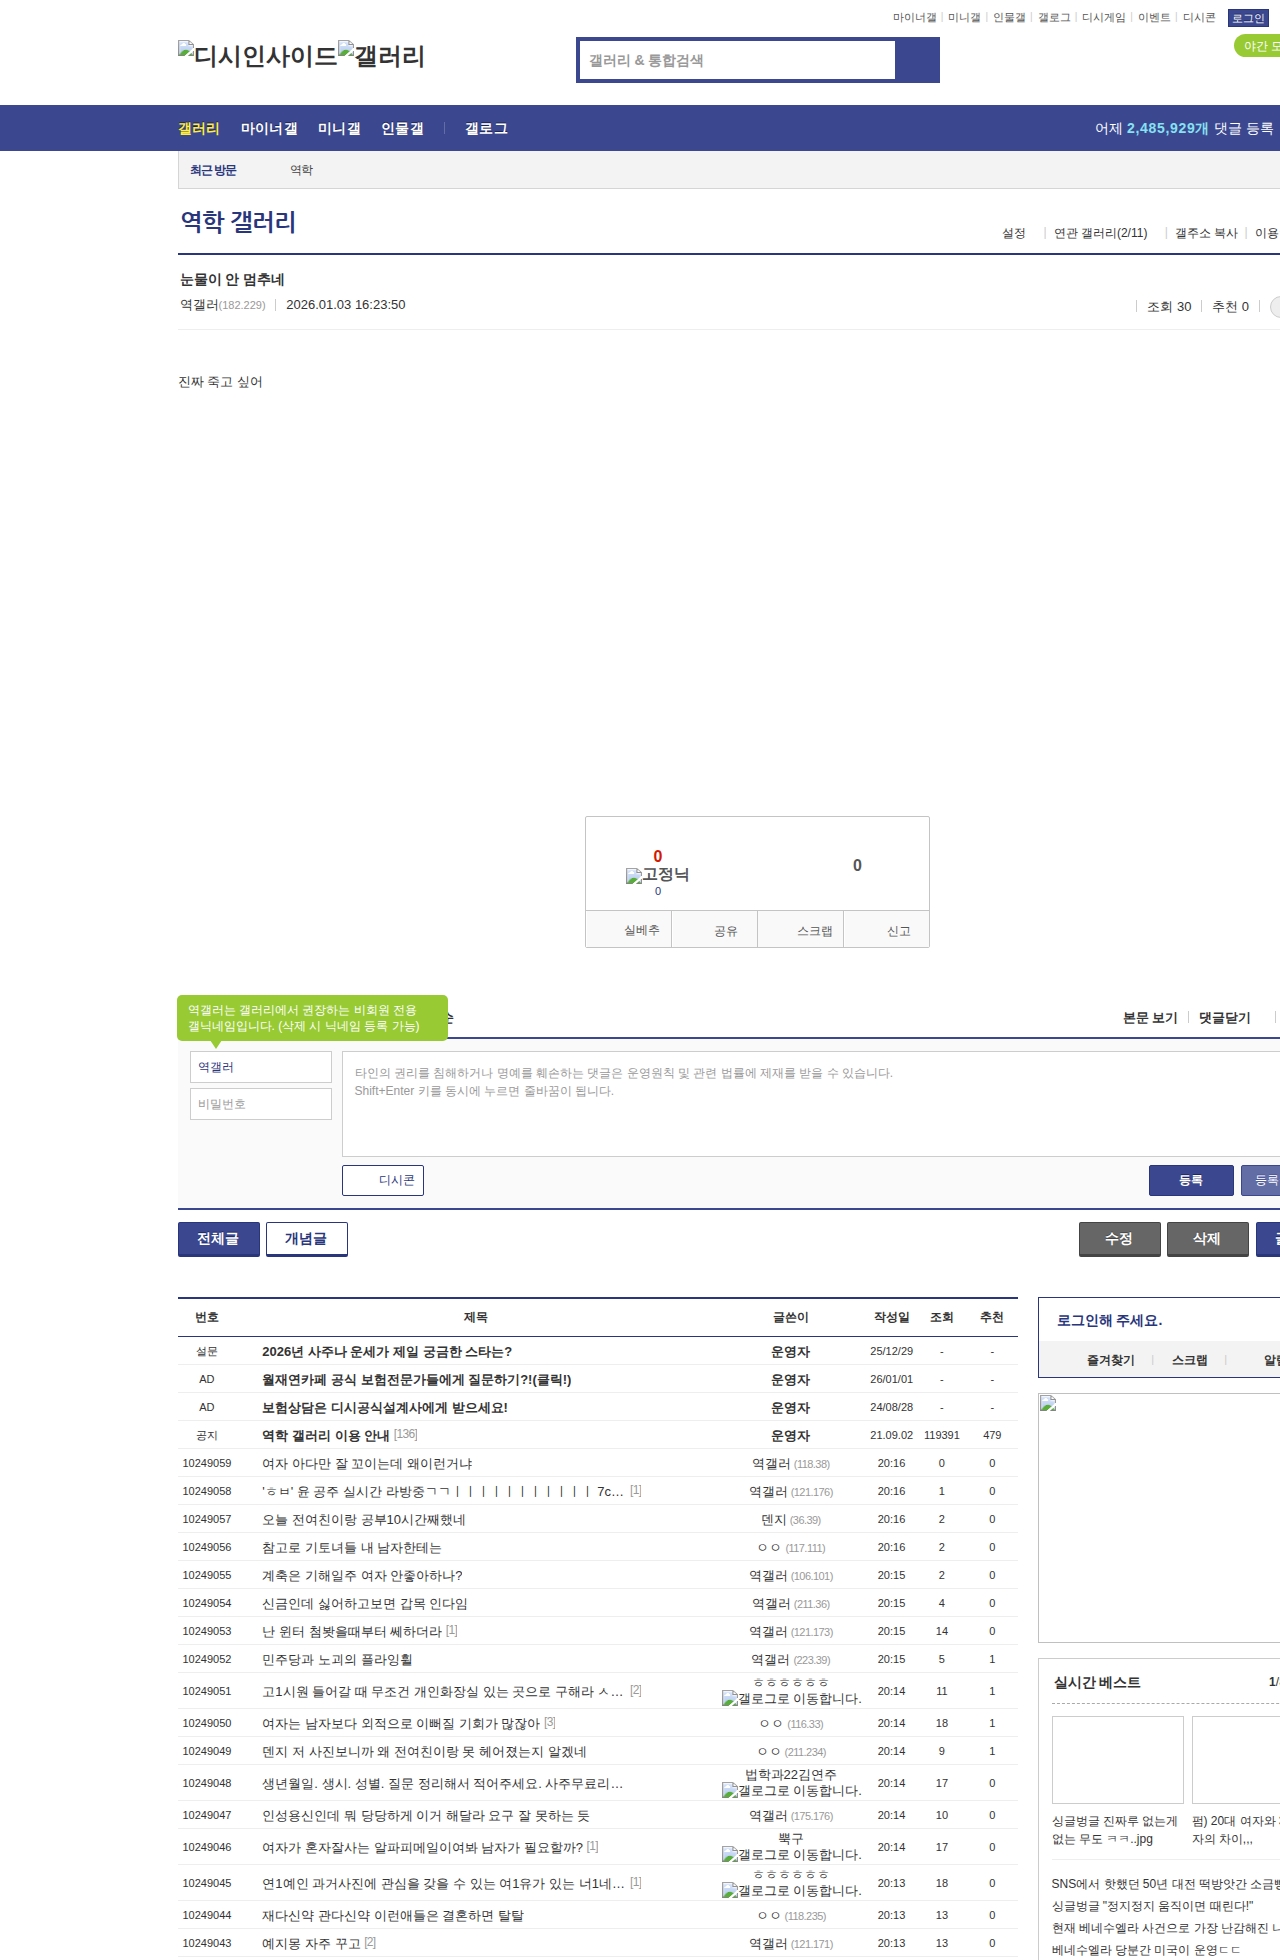Open post 예지몽 자주 꾸고
This screenshot has width=1280, height=1960.
click(x=311, y=1944)
